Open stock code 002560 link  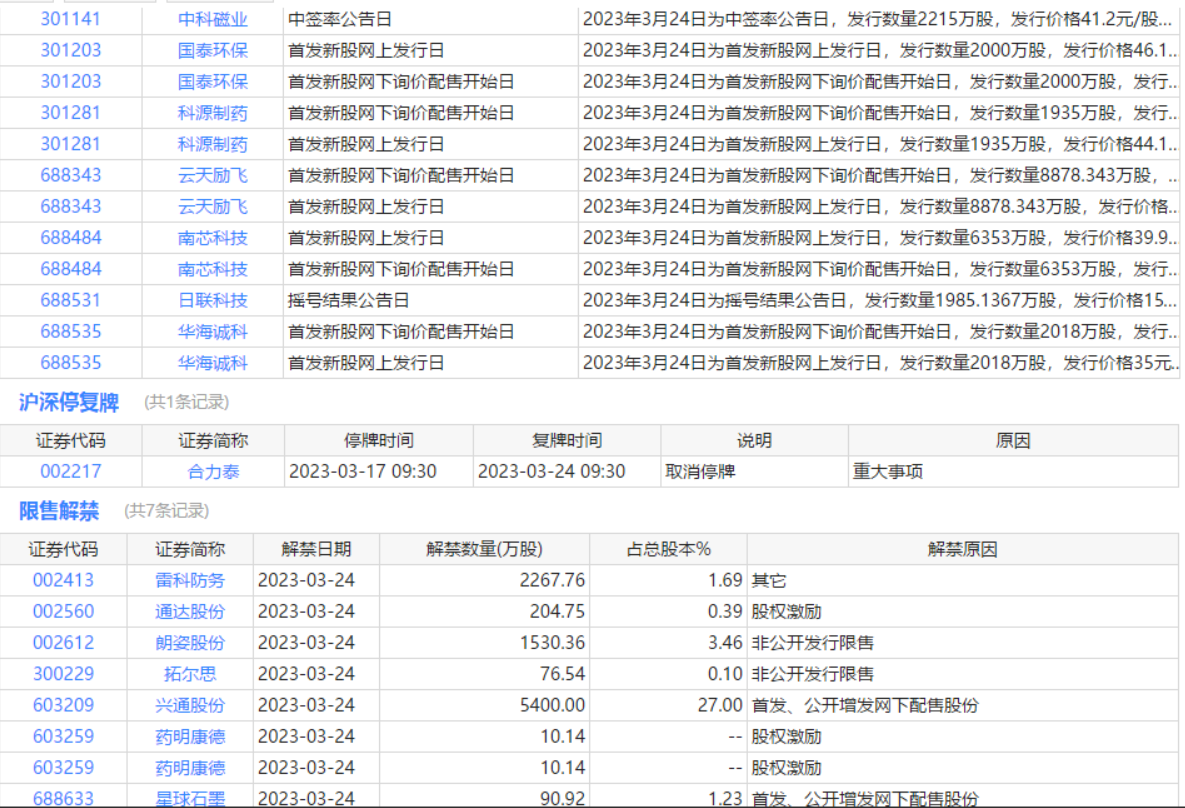tap(63, 611)
